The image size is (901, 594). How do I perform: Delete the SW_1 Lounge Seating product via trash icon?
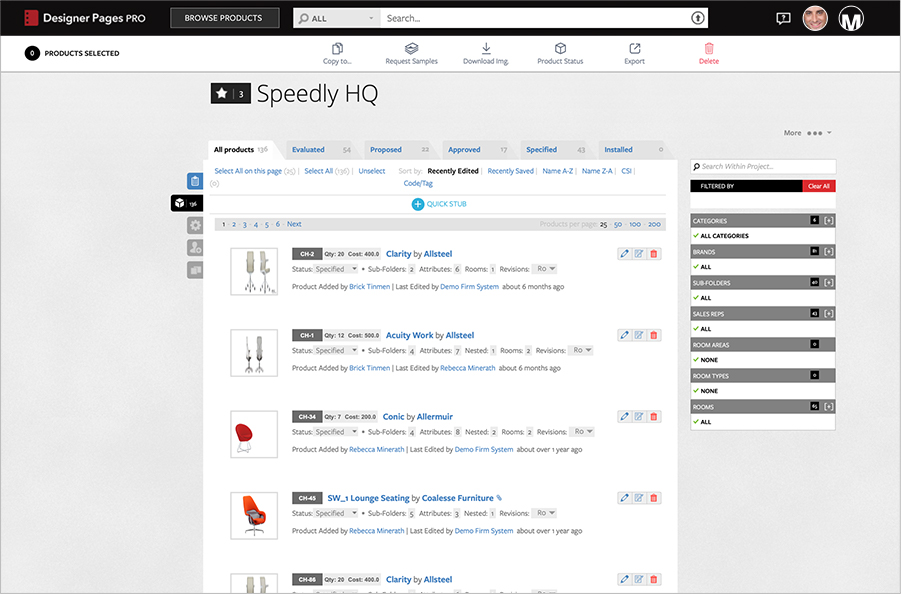pyautogui.click(x=654, y=498)
